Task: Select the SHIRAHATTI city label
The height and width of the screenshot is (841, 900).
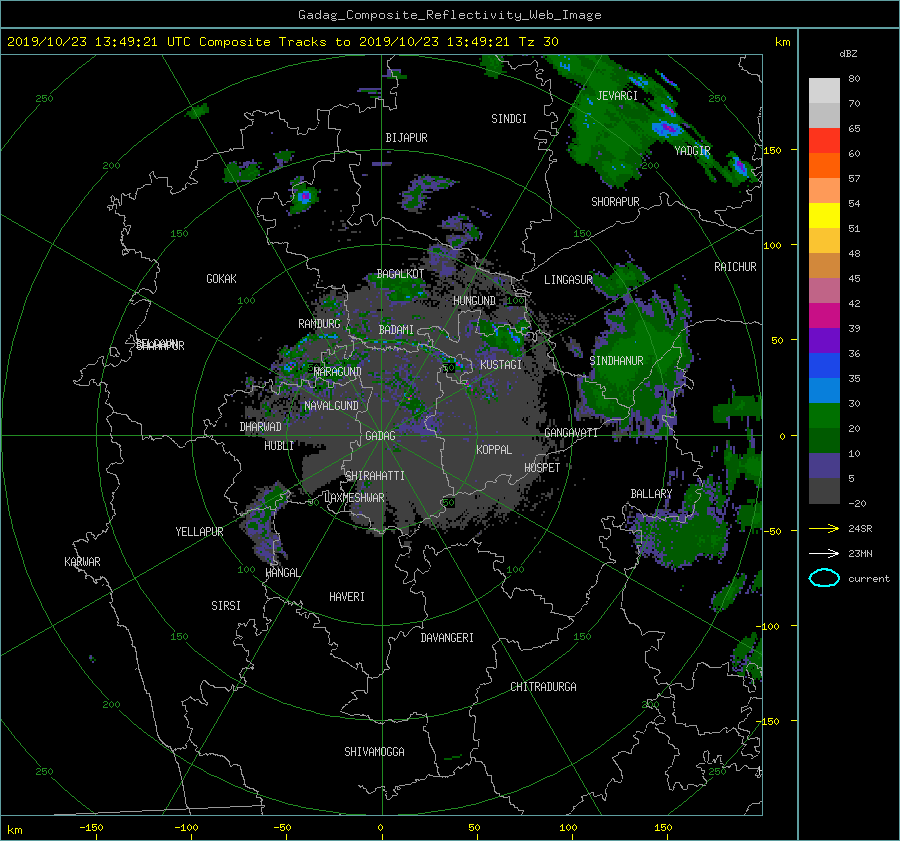Action: [375, 475]
